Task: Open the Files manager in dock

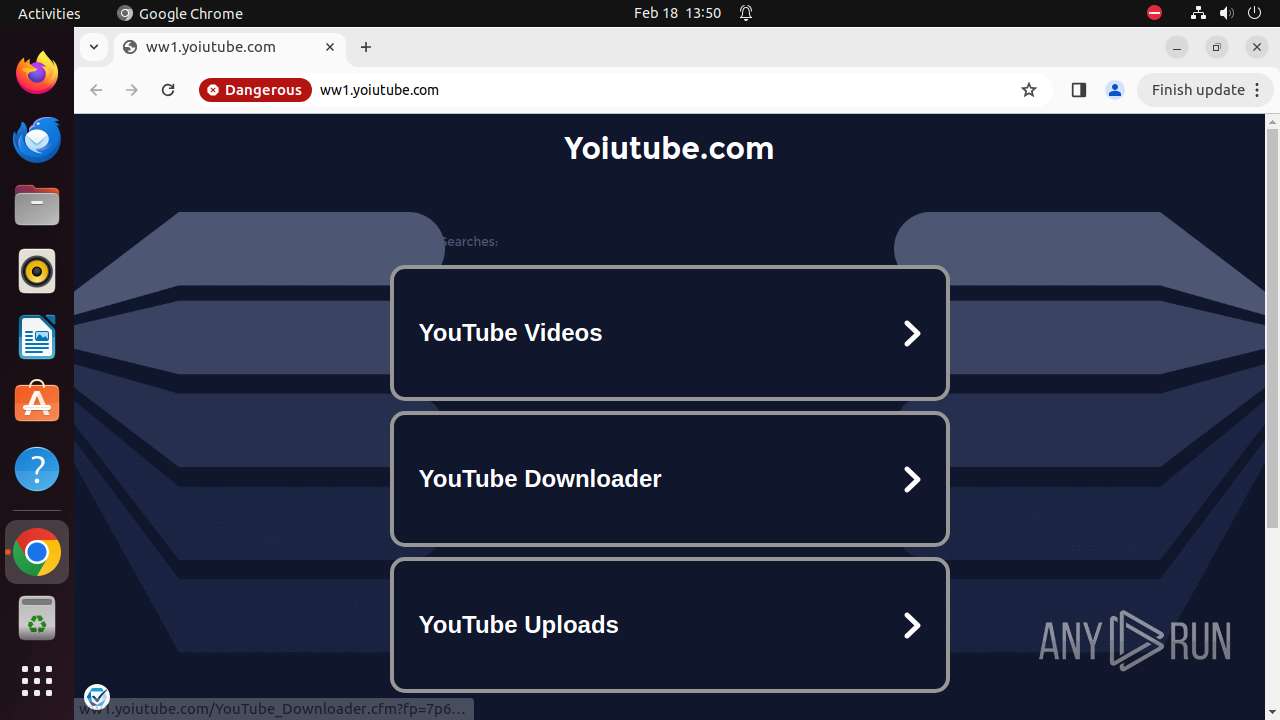Action: pyautogui.click(x=37, y=205)
